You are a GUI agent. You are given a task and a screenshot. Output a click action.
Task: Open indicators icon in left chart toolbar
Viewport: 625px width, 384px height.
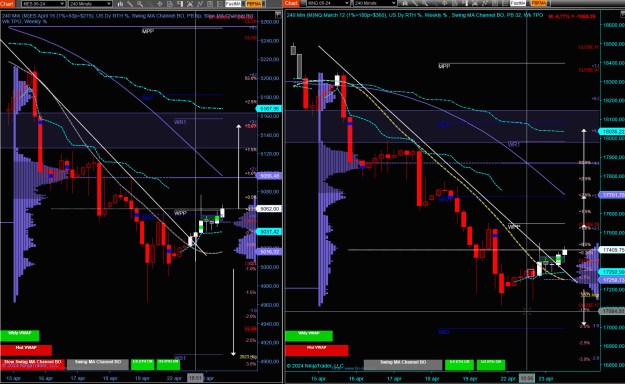[200, 4]
